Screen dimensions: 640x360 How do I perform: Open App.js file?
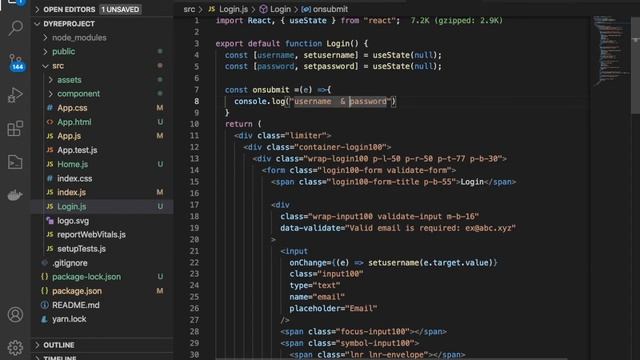(x=103, y=136)
